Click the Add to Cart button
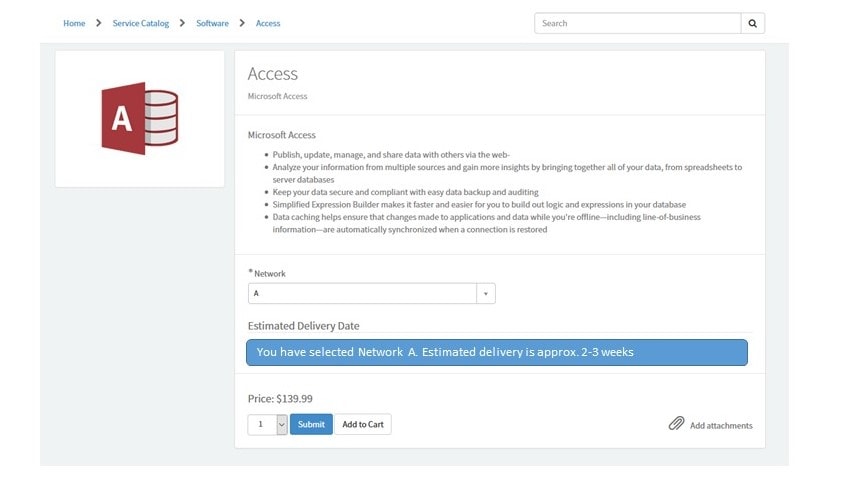 click(363, 425)
